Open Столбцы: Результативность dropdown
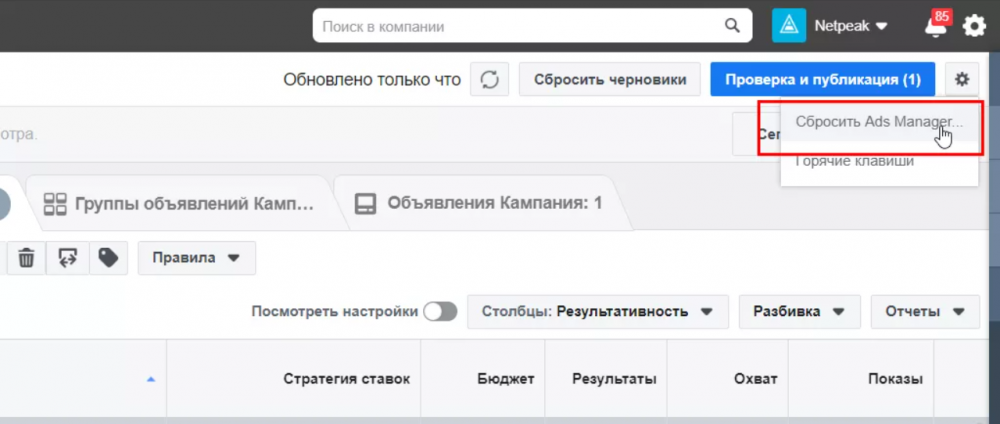 [x=598, y=312]
